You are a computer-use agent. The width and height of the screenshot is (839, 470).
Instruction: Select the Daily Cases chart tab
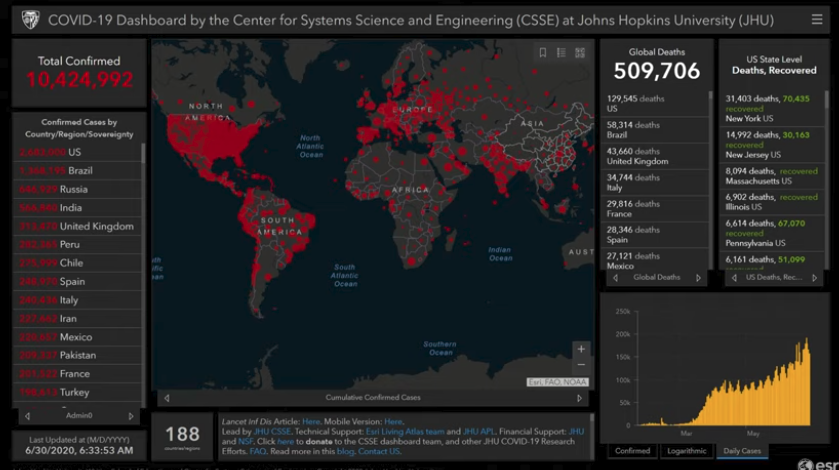pos(744,451)
